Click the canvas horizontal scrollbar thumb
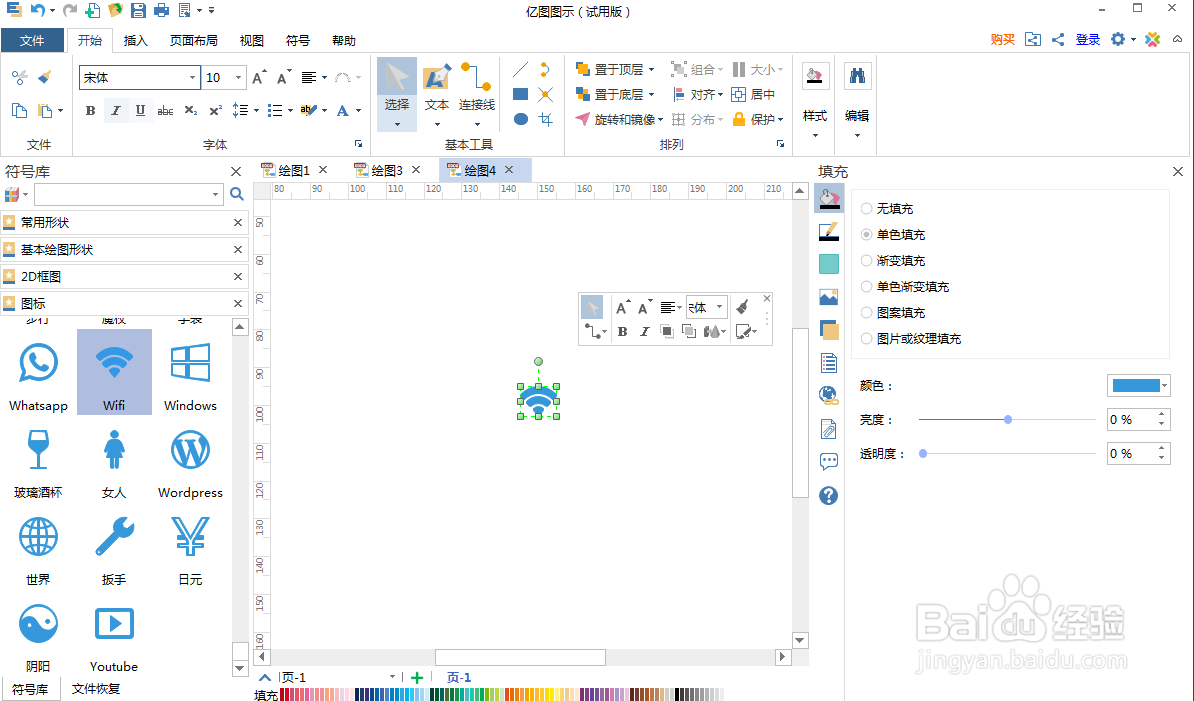Viewport: 1194px width, 701px height. 520,657
